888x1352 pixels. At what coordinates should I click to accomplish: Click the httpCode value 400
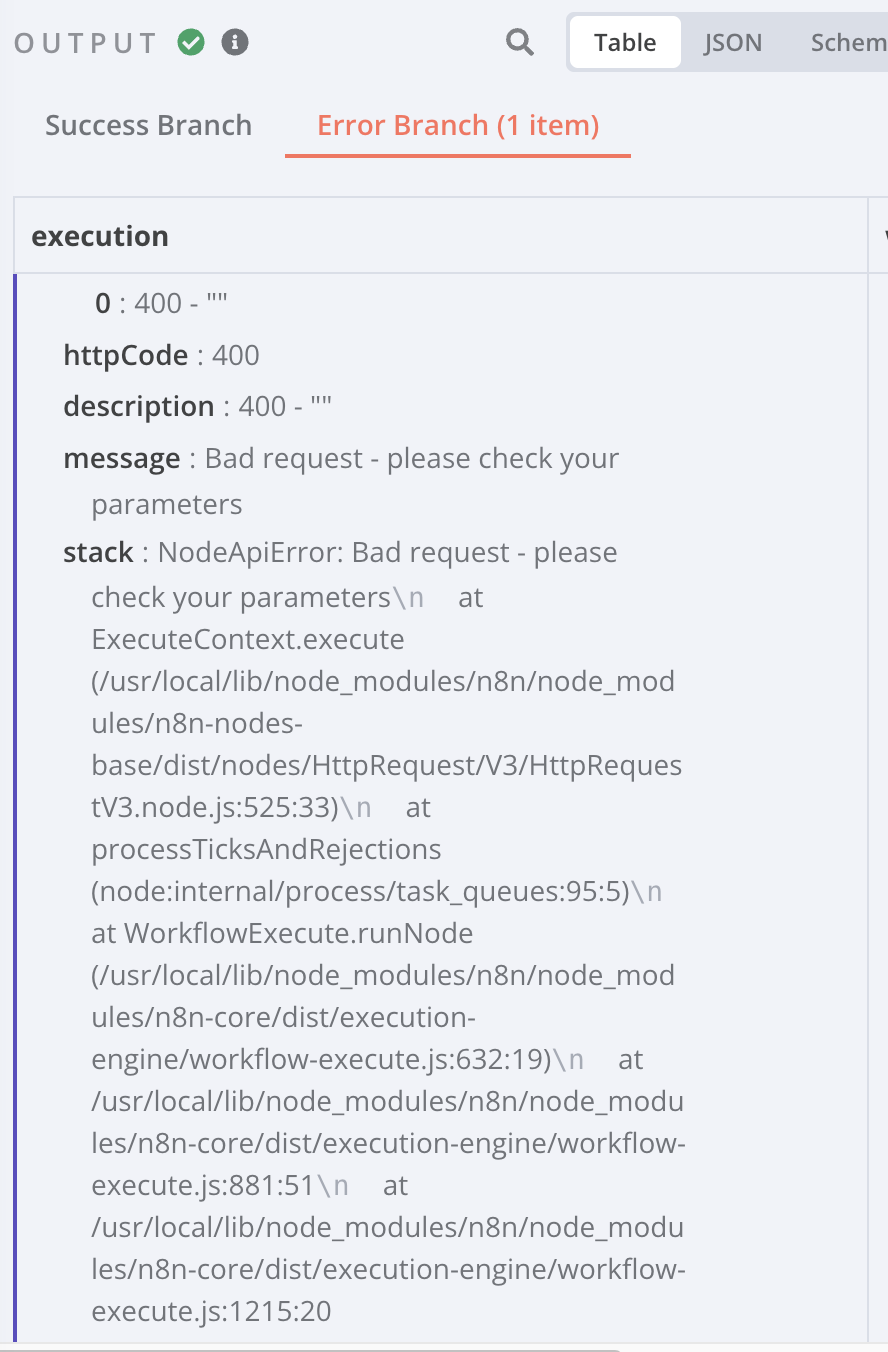click(x=236, y=355)
